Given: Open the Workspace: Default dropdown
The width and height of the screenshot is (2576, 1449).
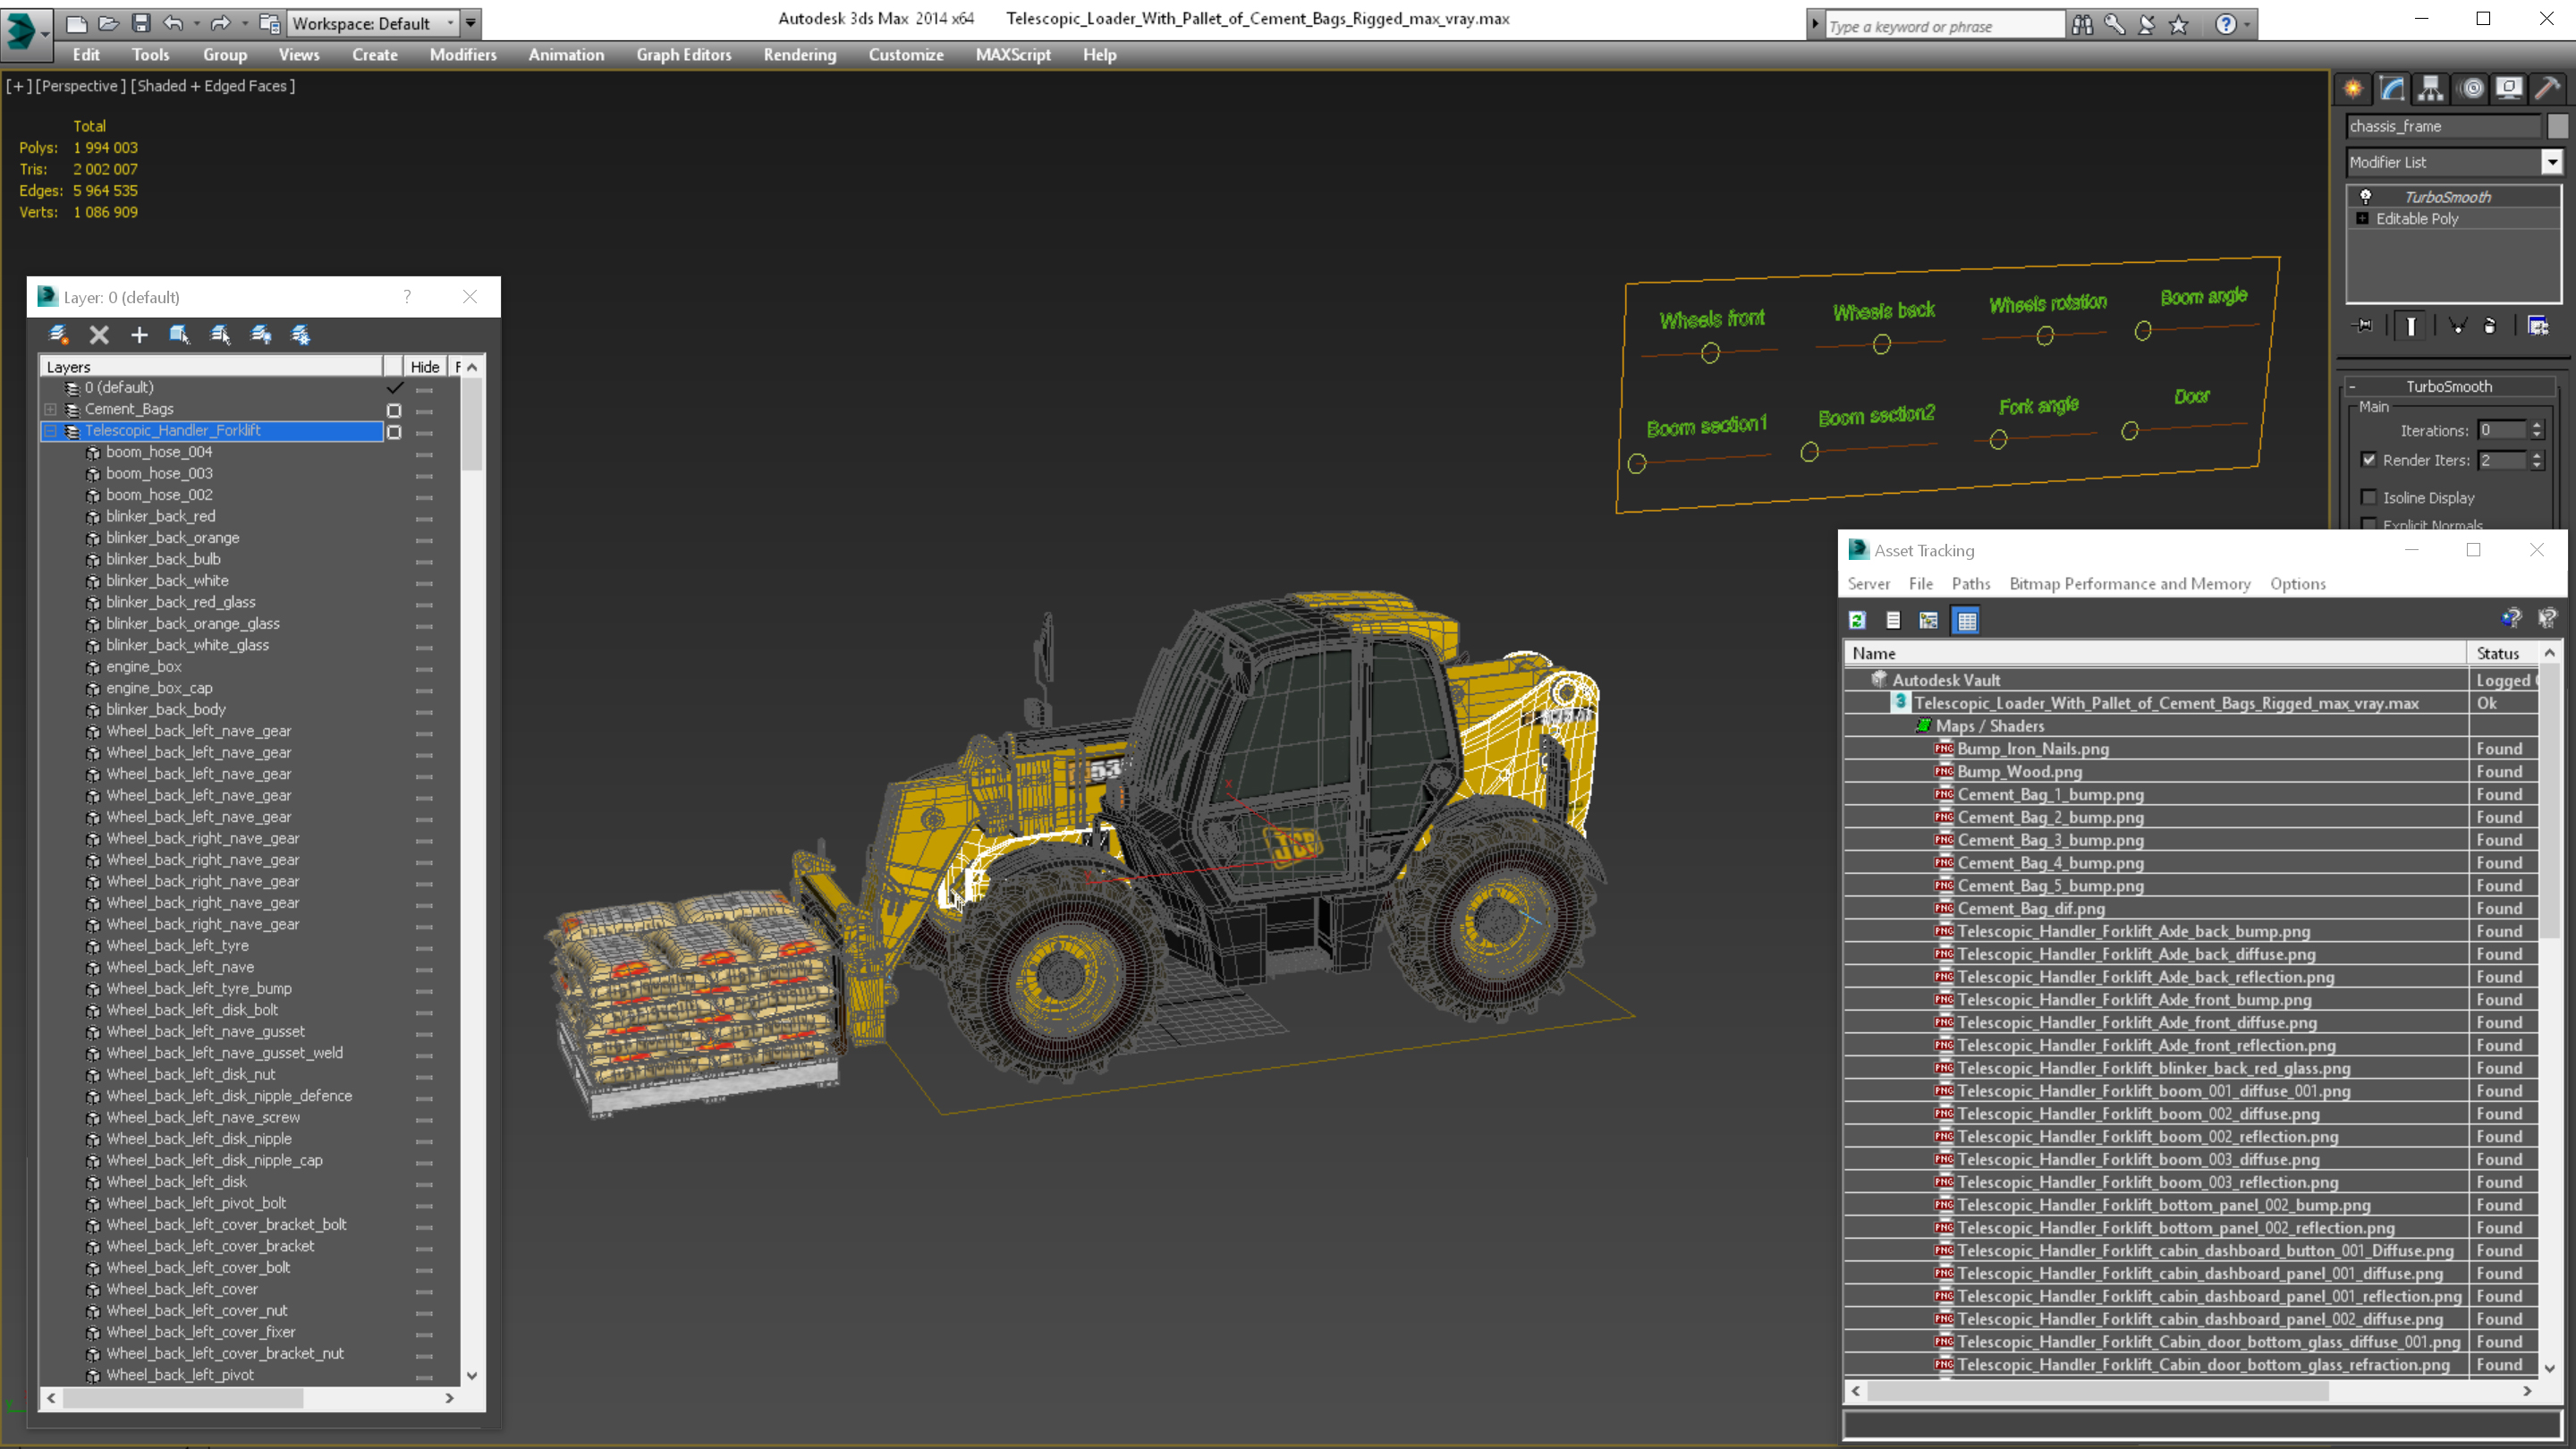Looking at the screenshot, I should (371, 23).
